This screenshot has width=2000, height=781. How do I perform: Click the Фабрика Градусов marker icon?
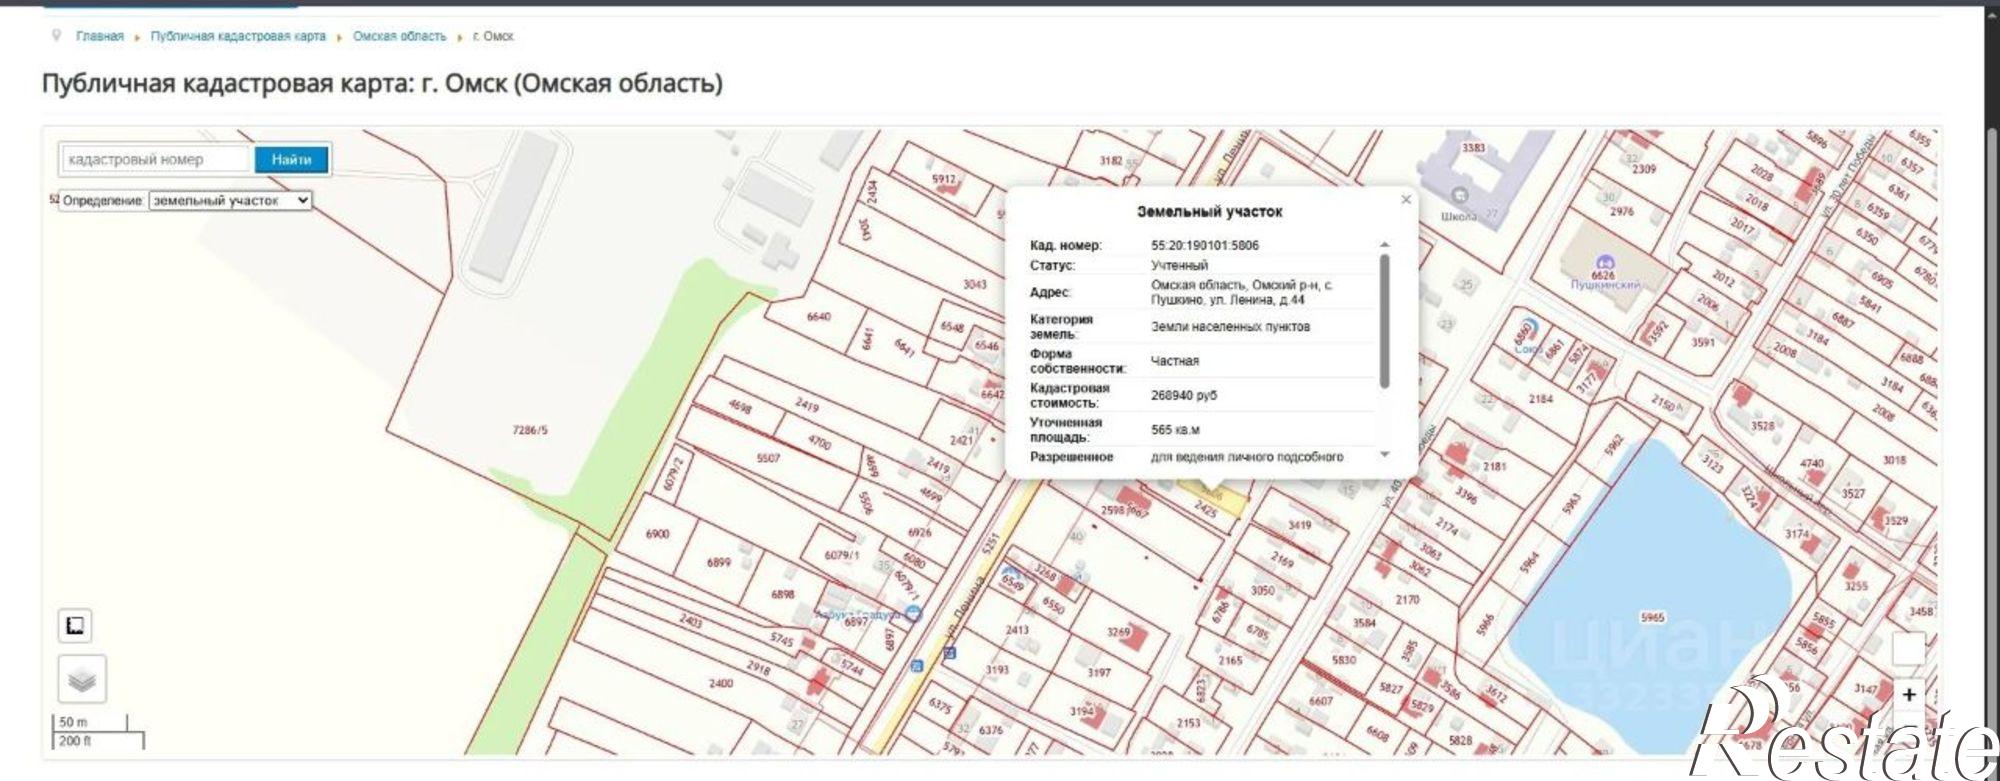pos(912,614)
